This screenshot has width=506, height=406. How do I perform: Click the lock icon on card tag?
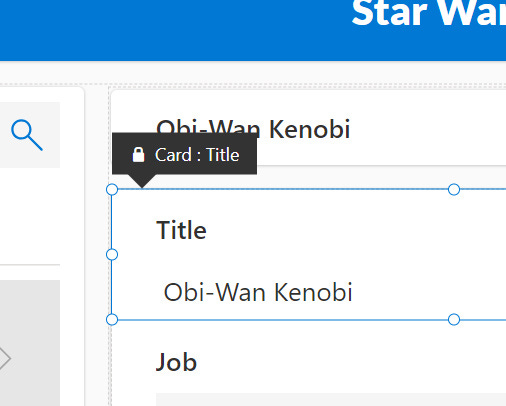click(138, 155)
